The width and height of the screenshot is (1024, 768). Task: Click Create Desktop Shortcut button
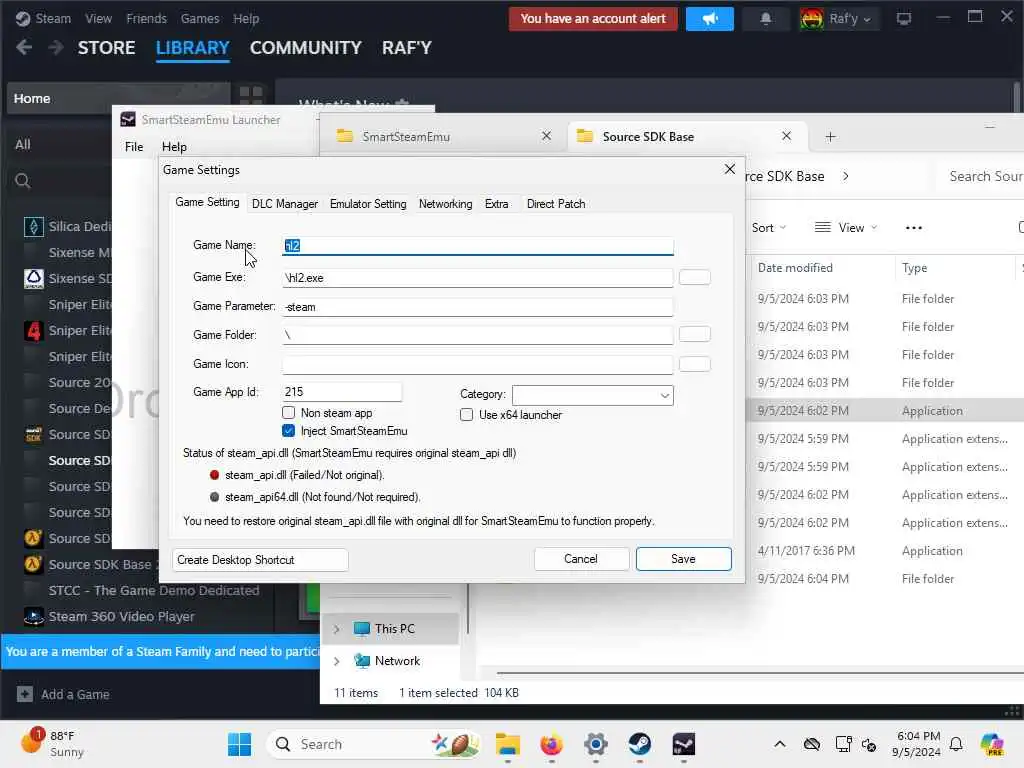click(260, 560)
